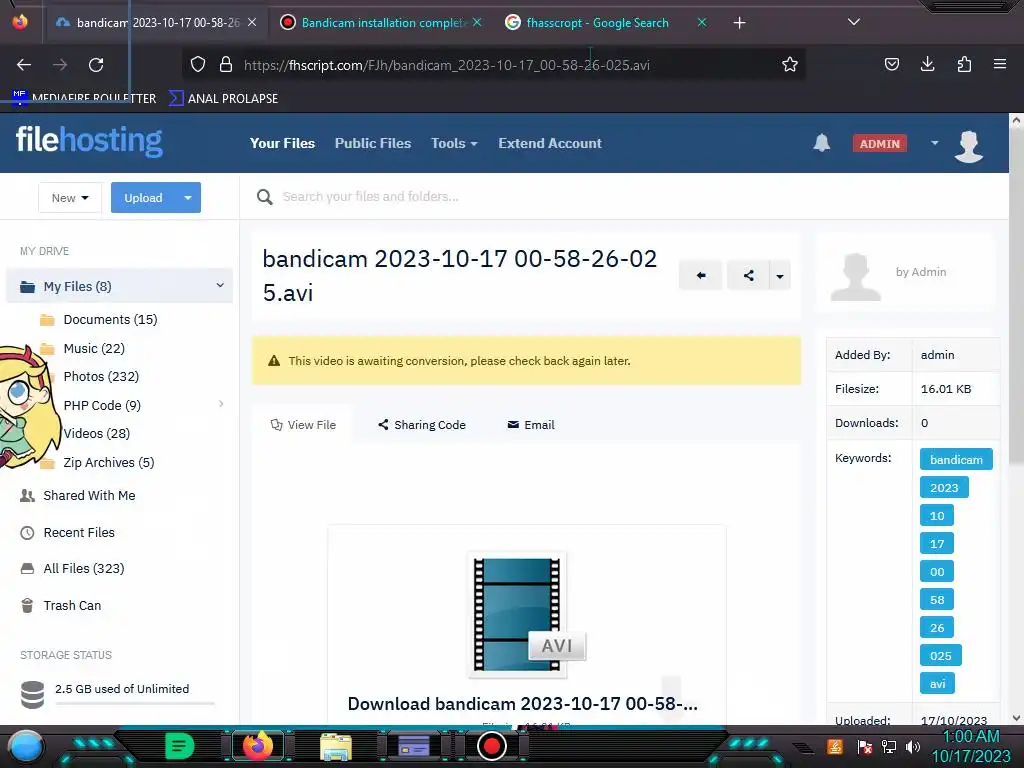Click the avi keyword tag
The image size is (1024, 768).
coord(937,683)
